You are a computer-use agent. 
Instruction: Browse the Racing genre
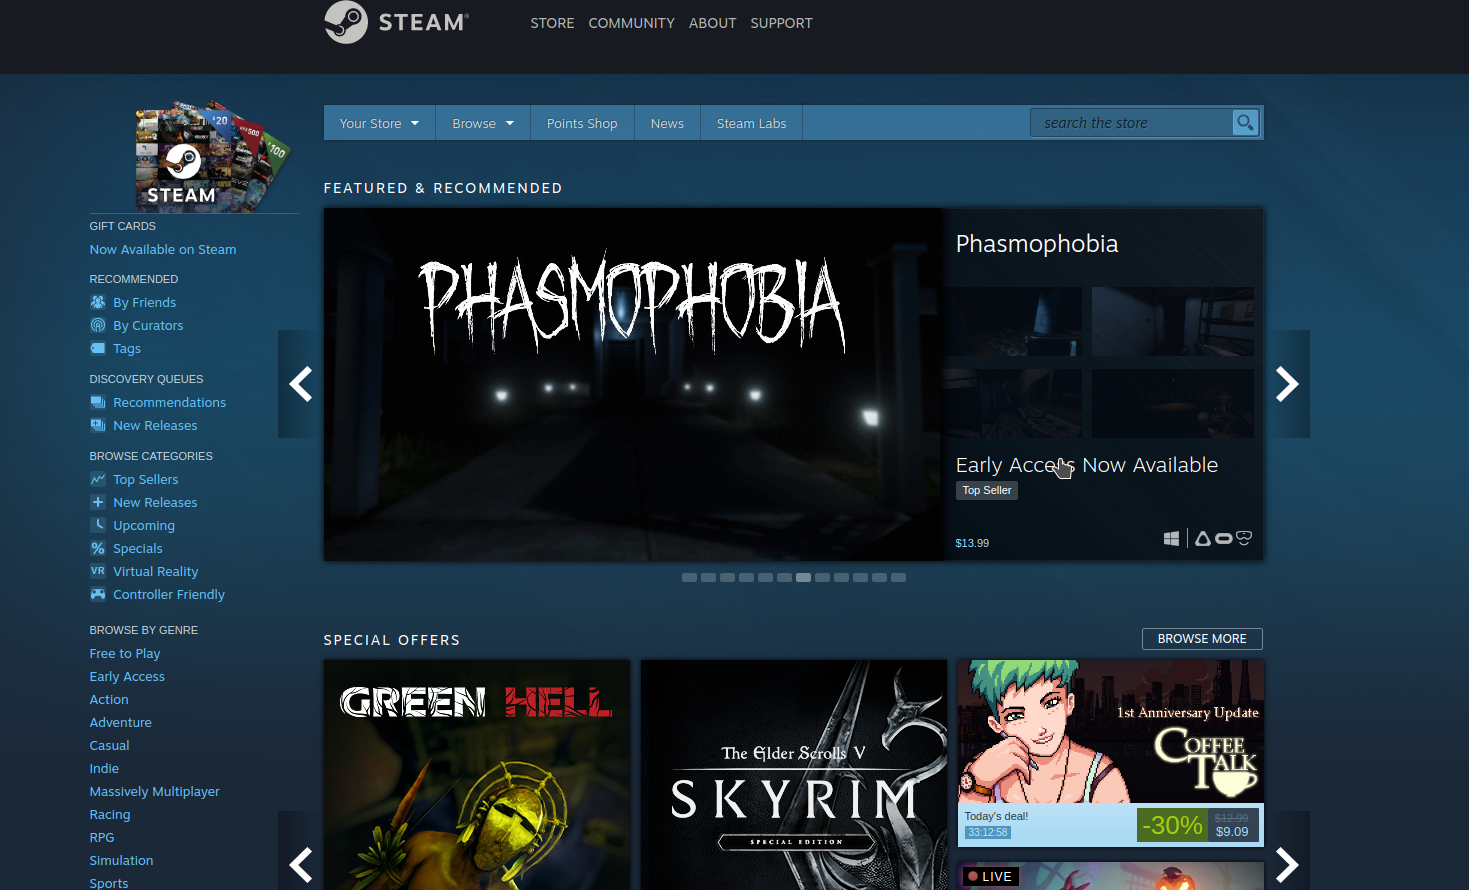tap(110, 814)
